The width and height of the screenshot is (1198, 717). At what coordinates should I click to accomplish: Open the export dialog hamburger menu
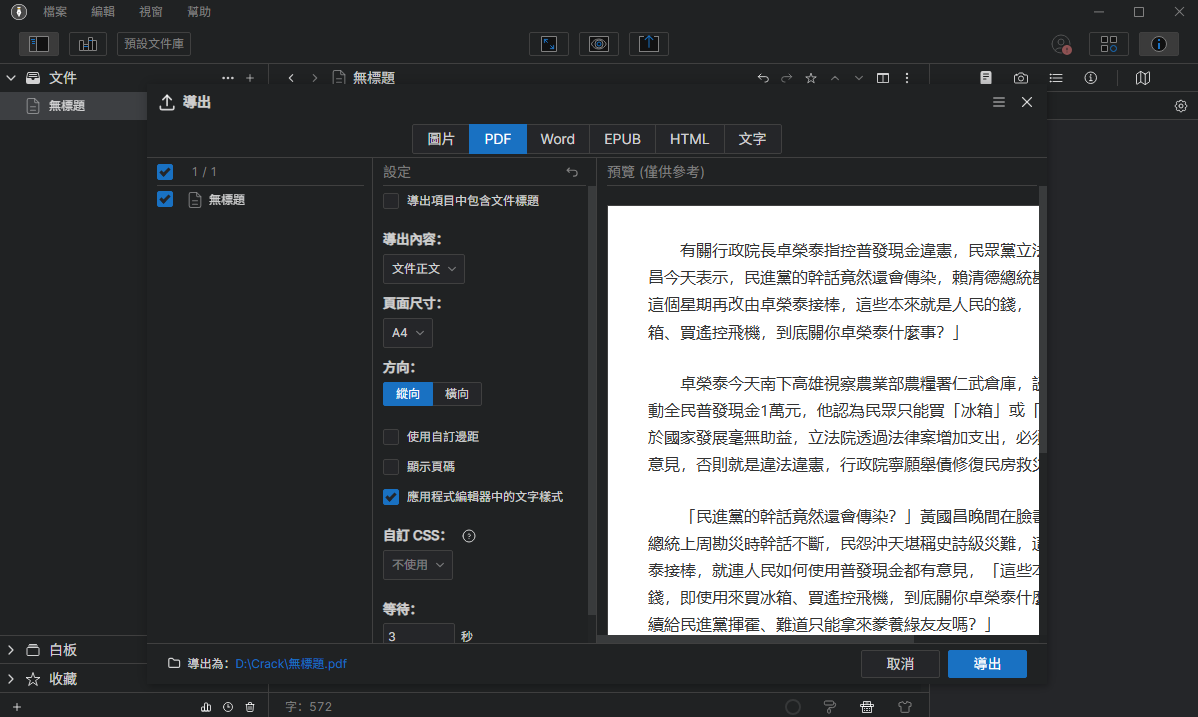(x=999, y=102)
